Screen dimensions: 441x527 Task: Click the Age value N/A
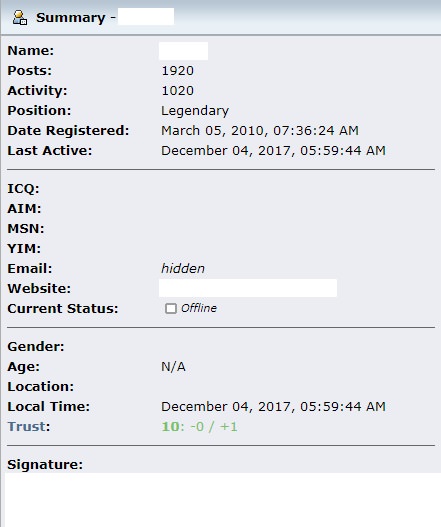(x=173, y=367)
